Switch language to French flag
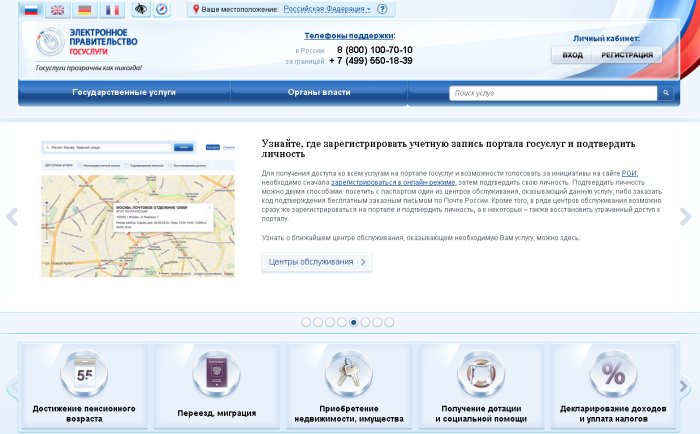700x434 pixels. 112,10
